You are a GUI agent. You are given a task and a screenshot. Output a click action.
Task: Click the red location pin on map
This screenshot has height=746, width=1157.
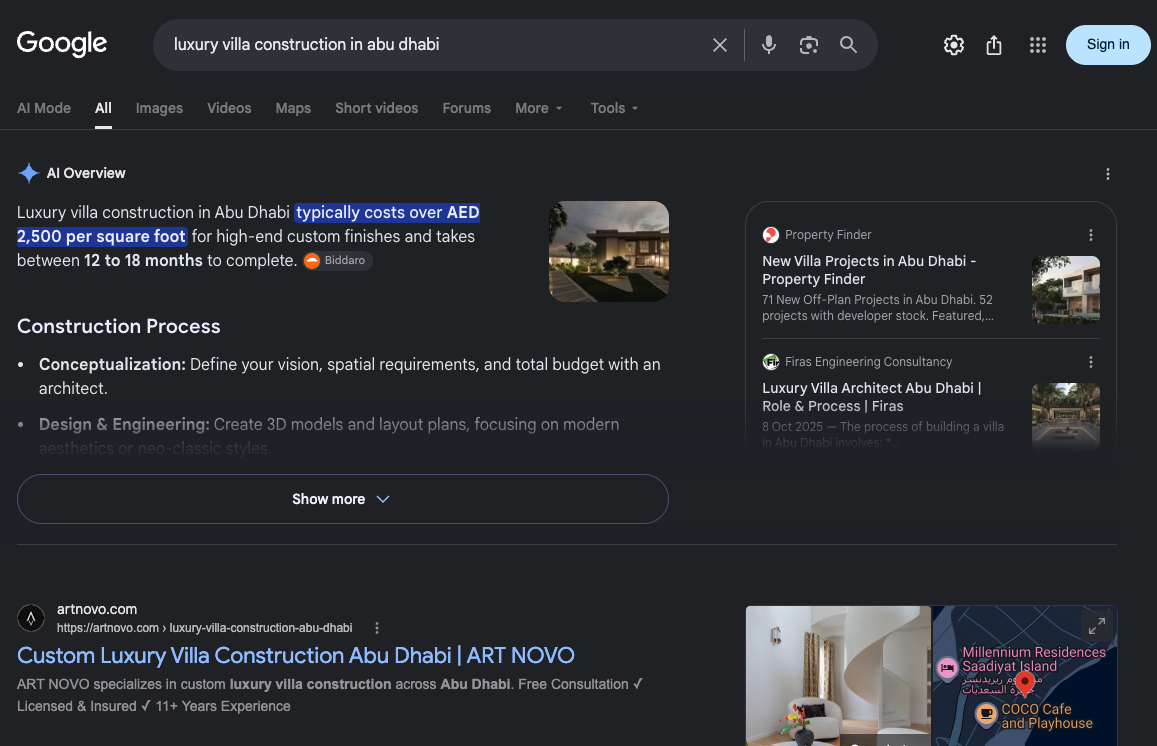1024,683
